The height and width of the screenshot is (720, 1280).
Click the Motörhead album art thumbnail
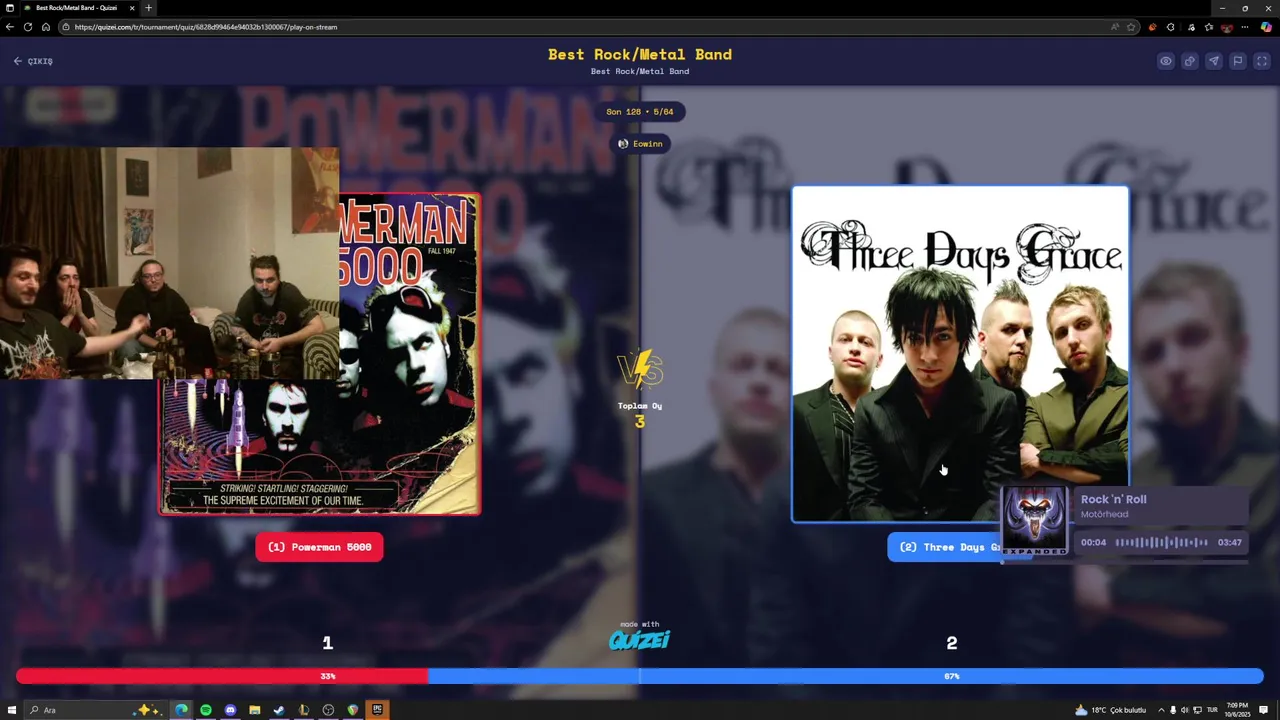tap(1035, 521)
